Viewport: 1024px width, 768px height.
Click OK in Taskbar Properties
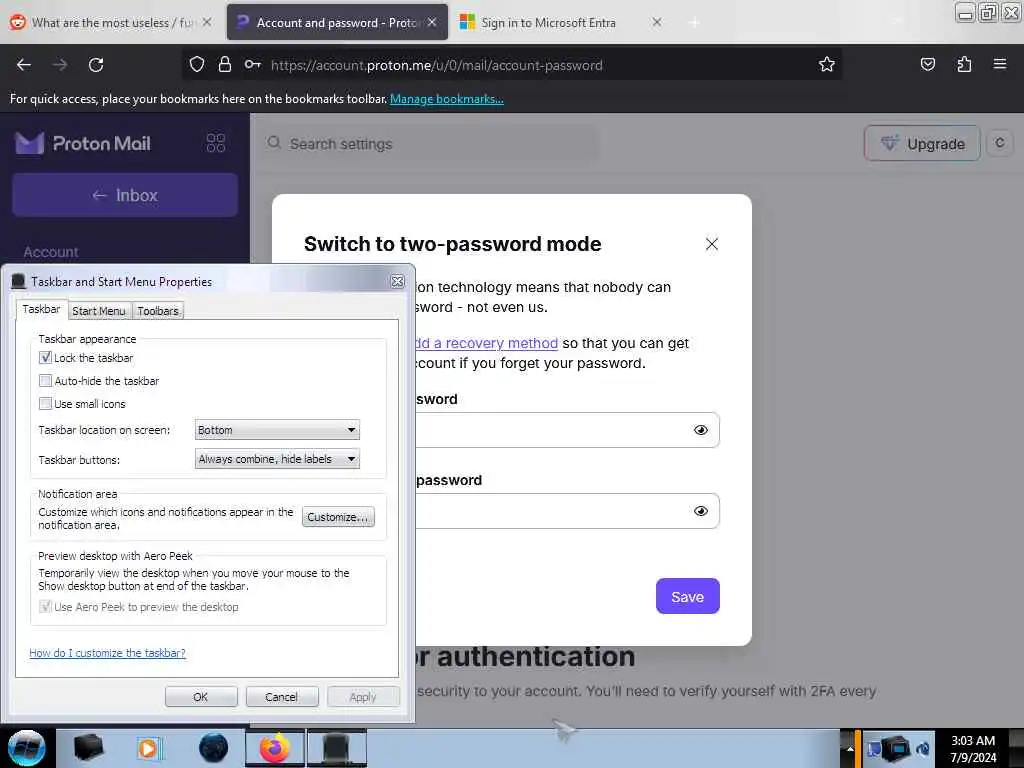pos(200,697)
